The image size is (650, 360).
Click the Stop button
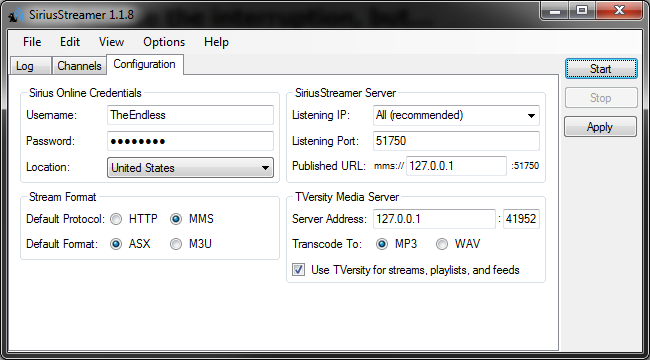click(x=601, y=98)
